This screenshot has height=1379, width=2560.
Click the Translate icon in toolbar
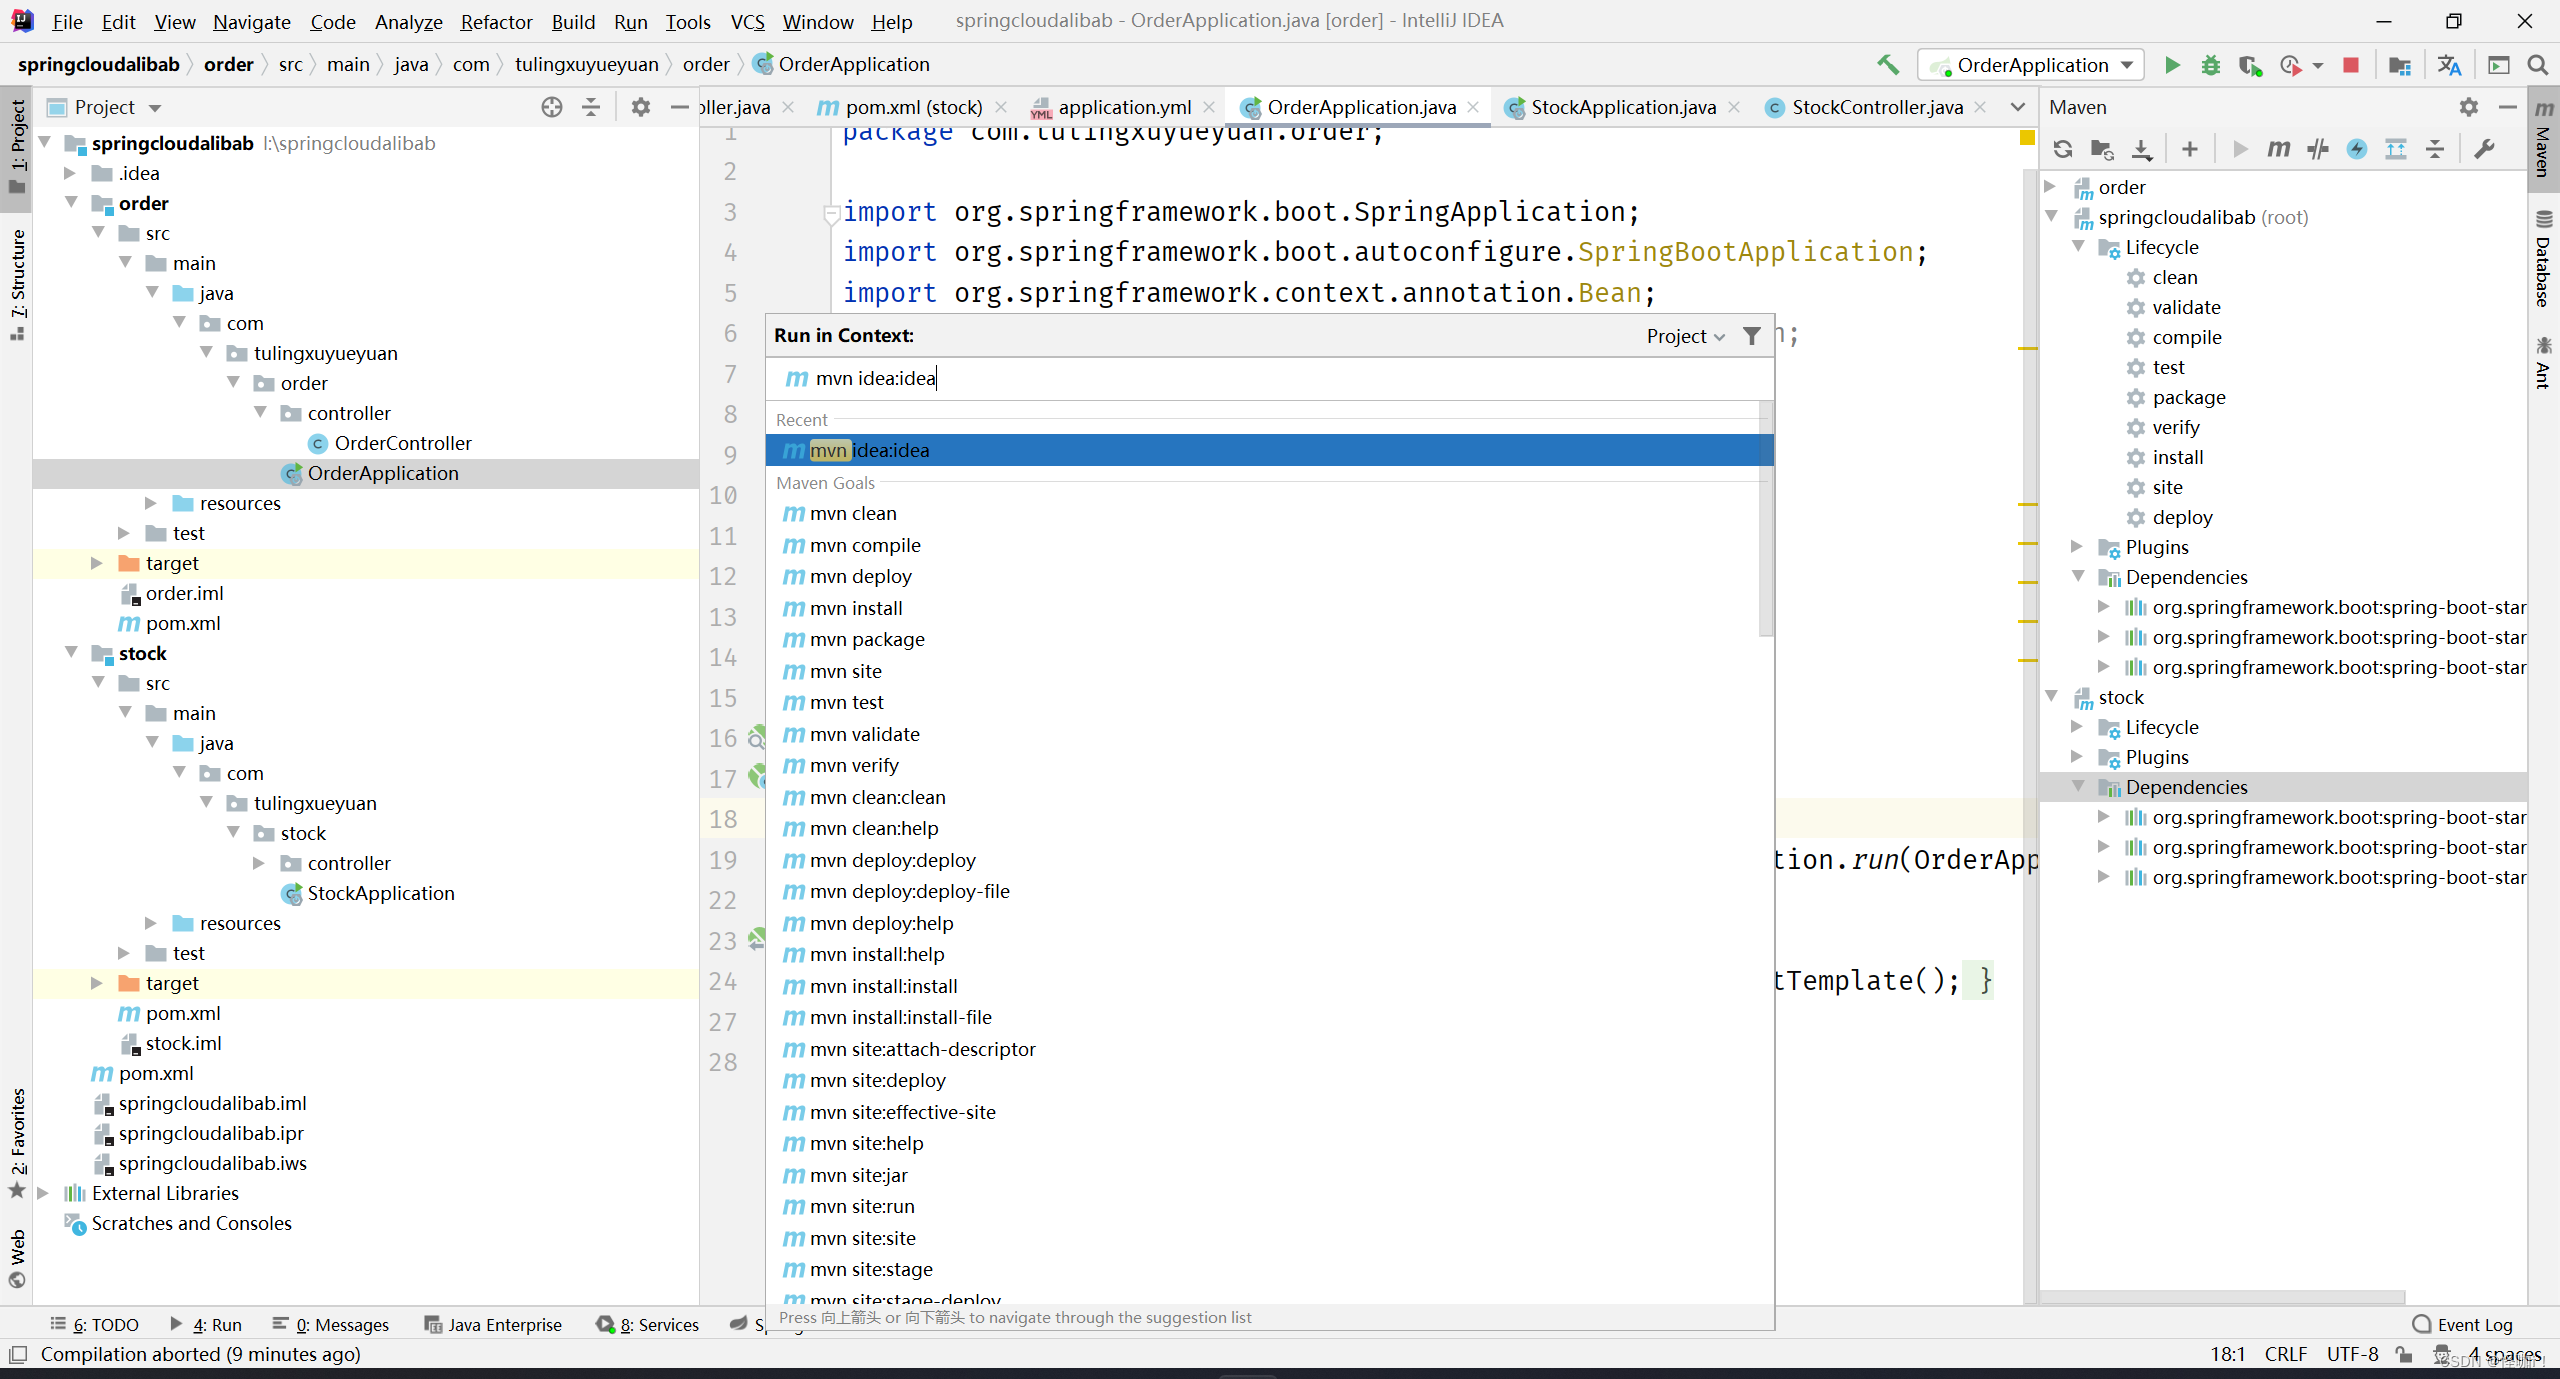2449,65
